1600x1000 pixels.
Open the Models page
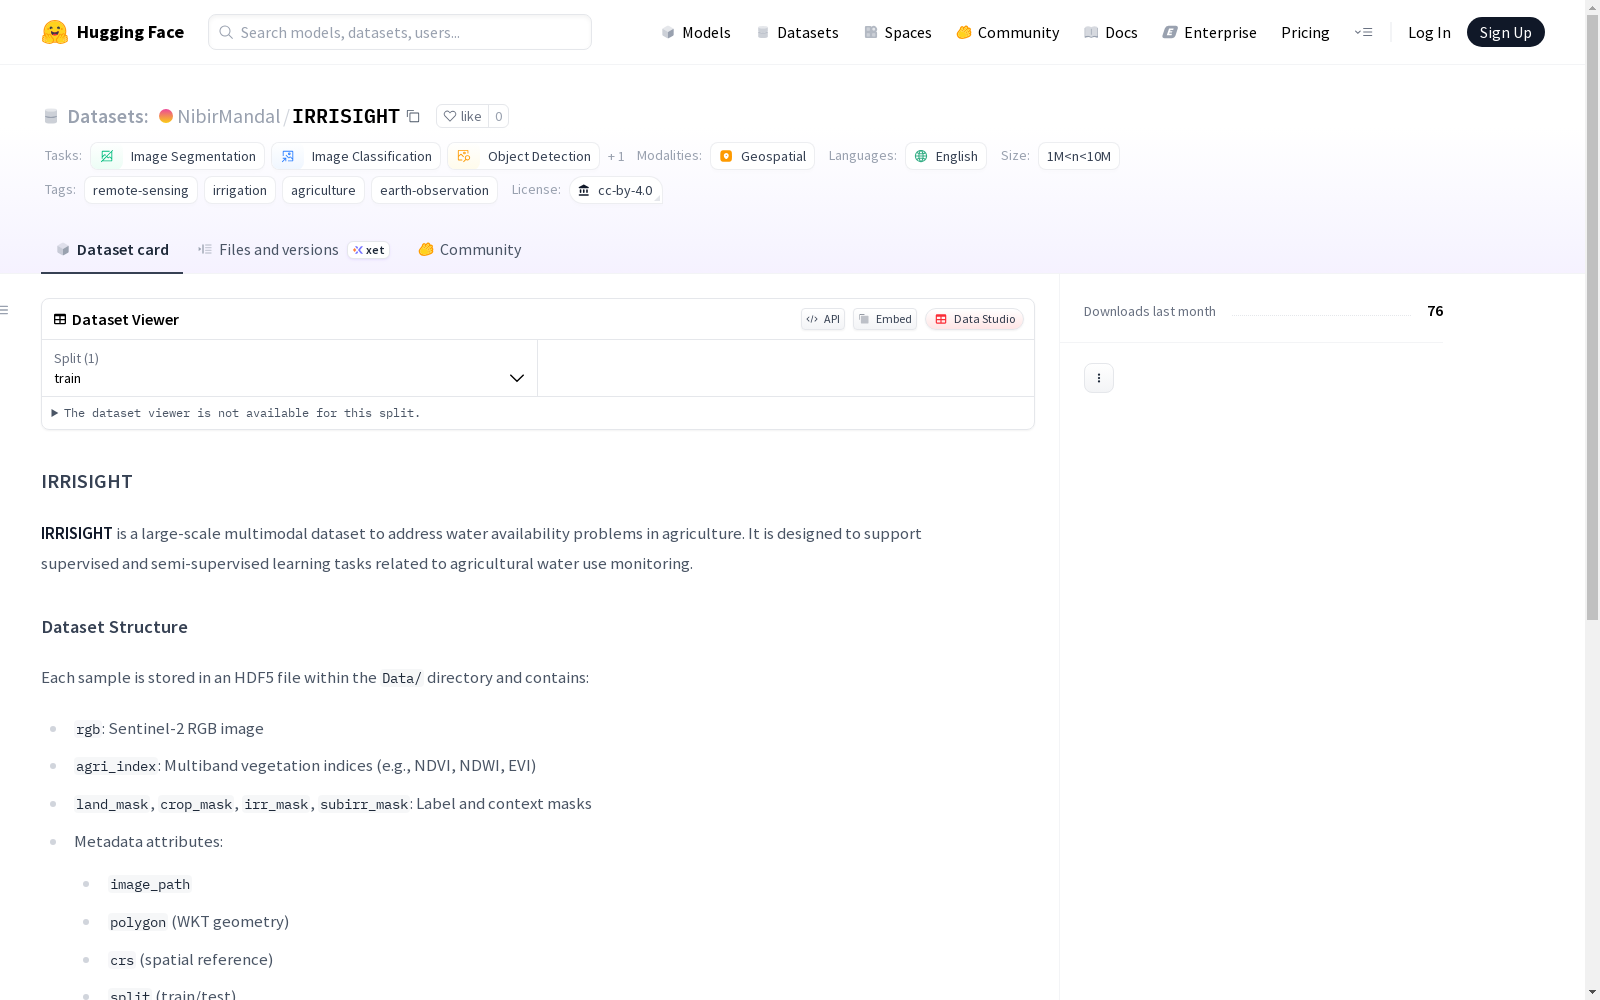pyautogui.click(x=696, y=32)
